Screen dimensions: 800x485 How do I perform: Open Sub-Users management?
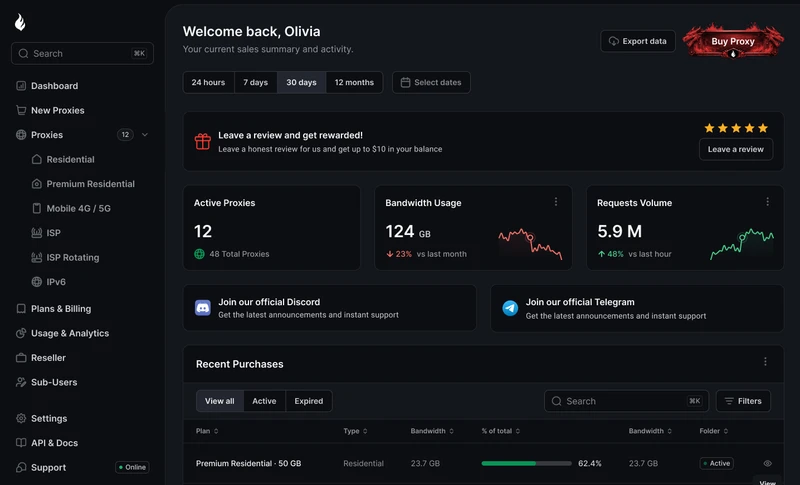coord(54,382)
